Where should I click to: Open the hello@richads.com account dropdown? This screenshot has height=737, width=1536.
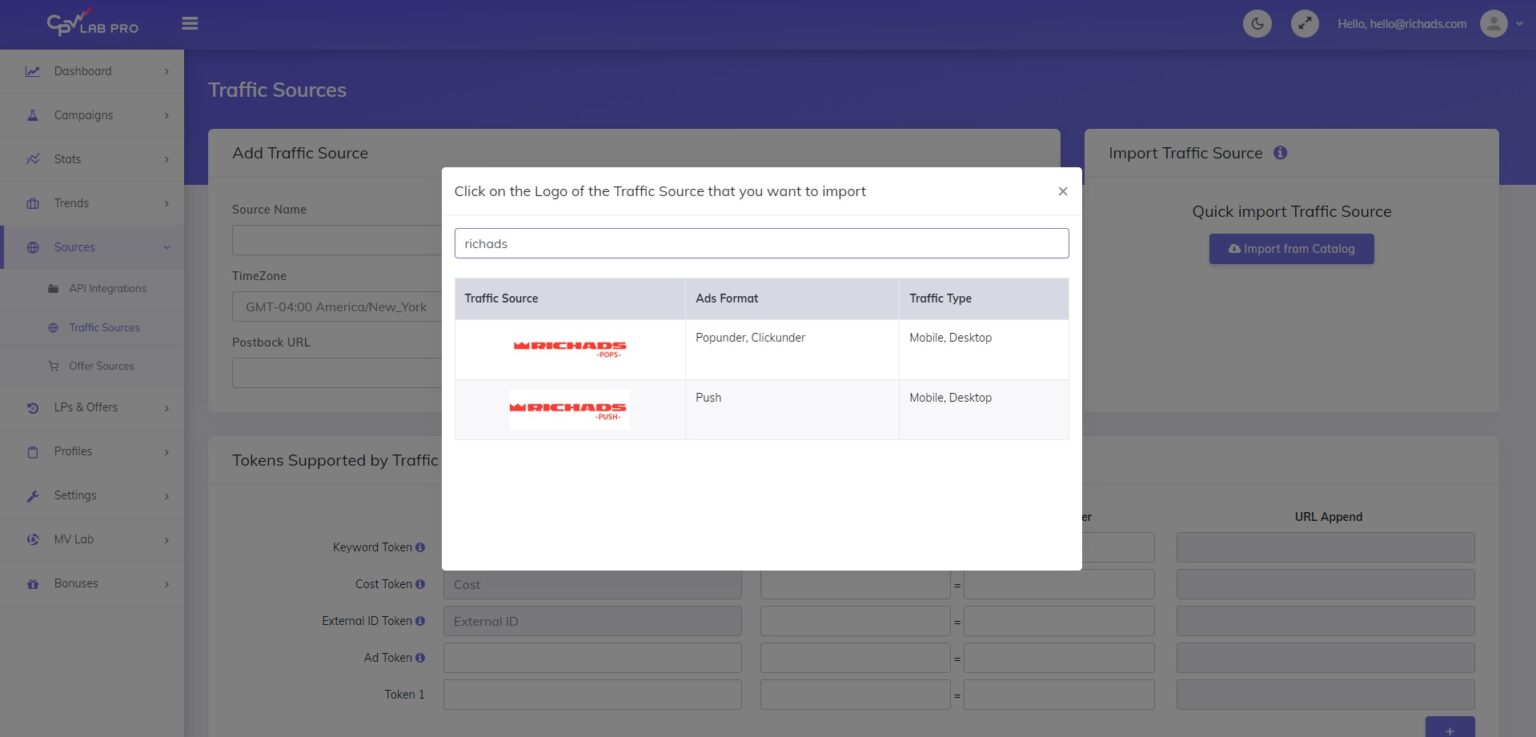tap(1403, 24)
